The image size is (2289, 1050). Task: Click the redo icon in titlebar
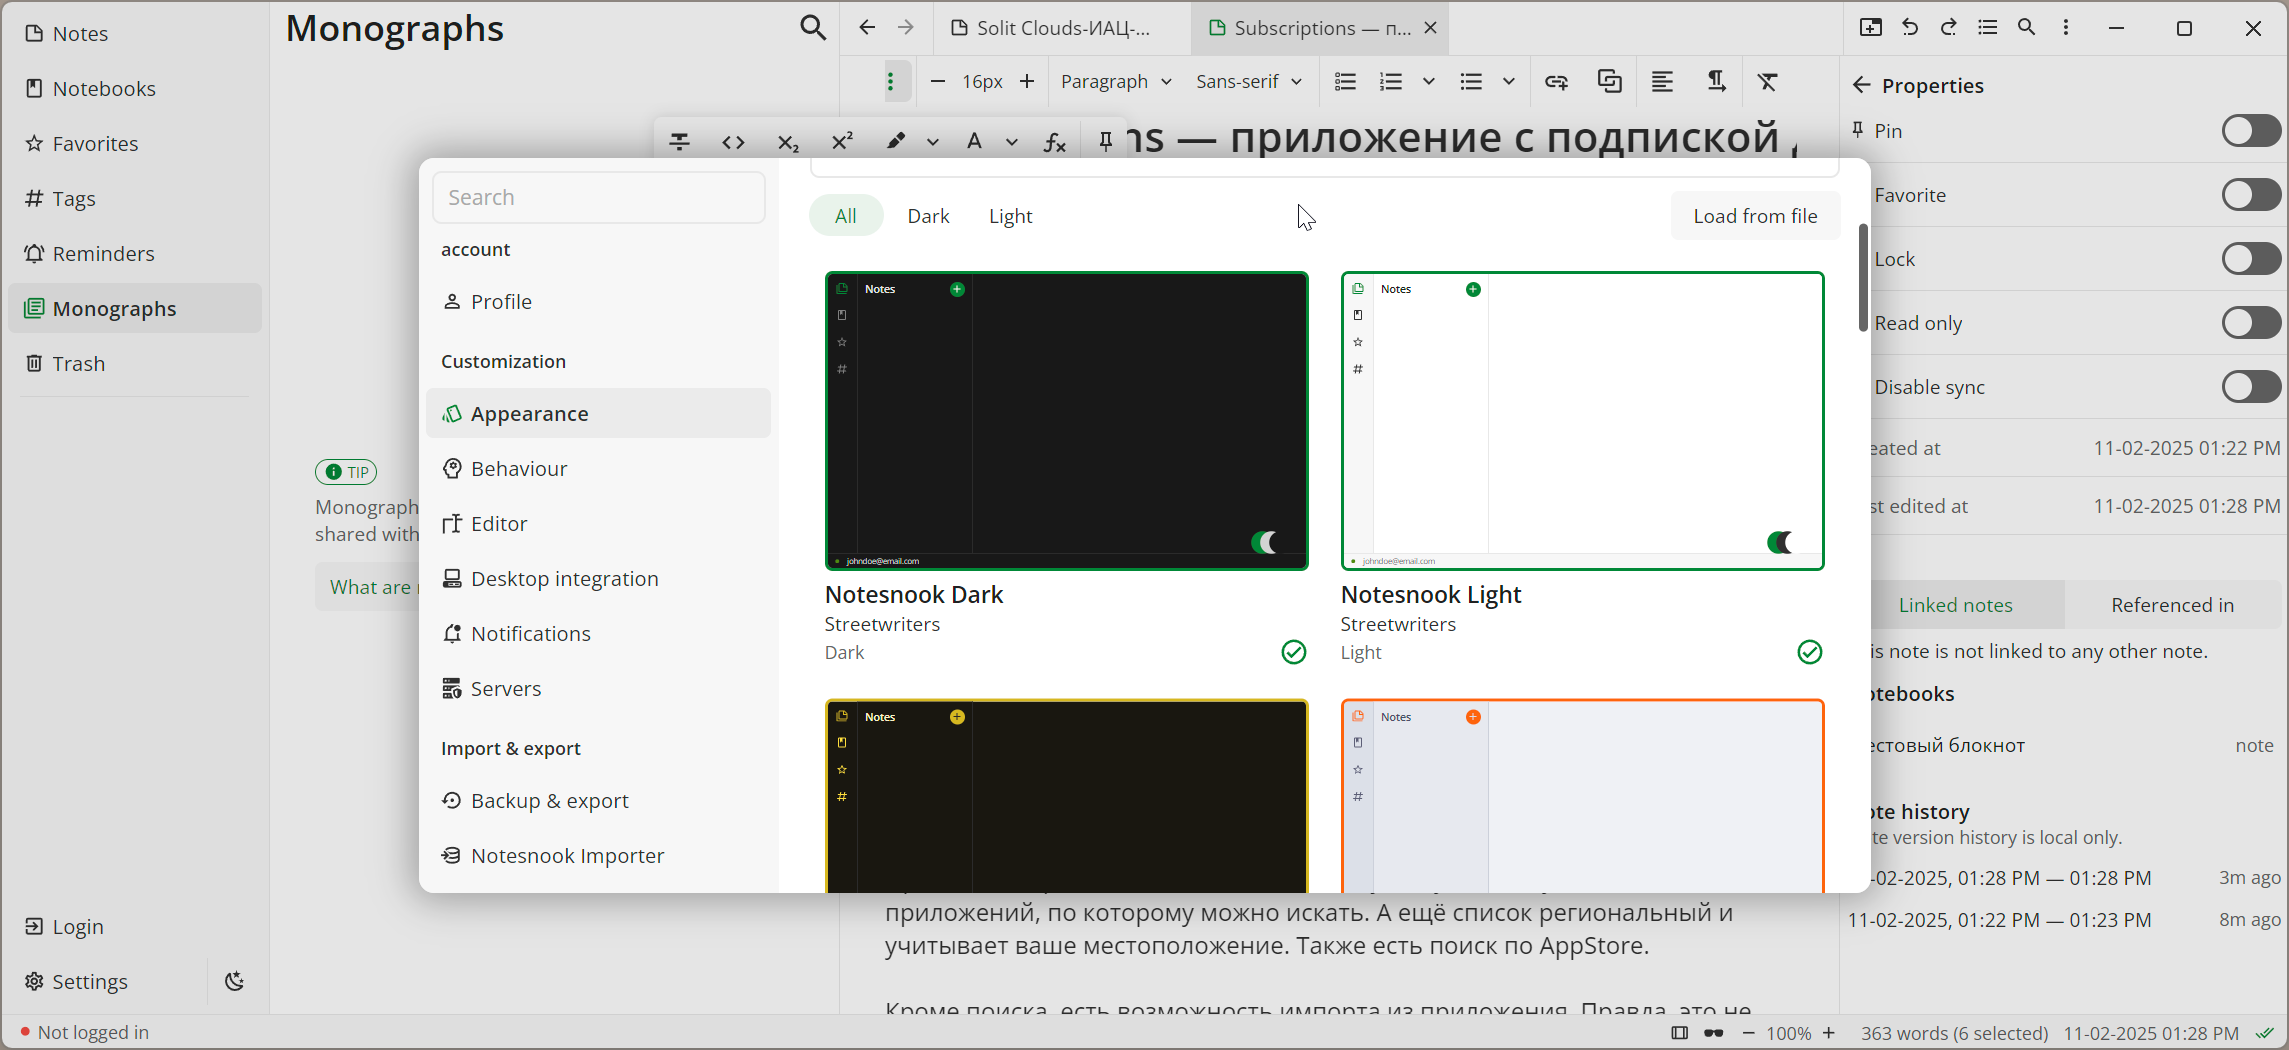1949,27
